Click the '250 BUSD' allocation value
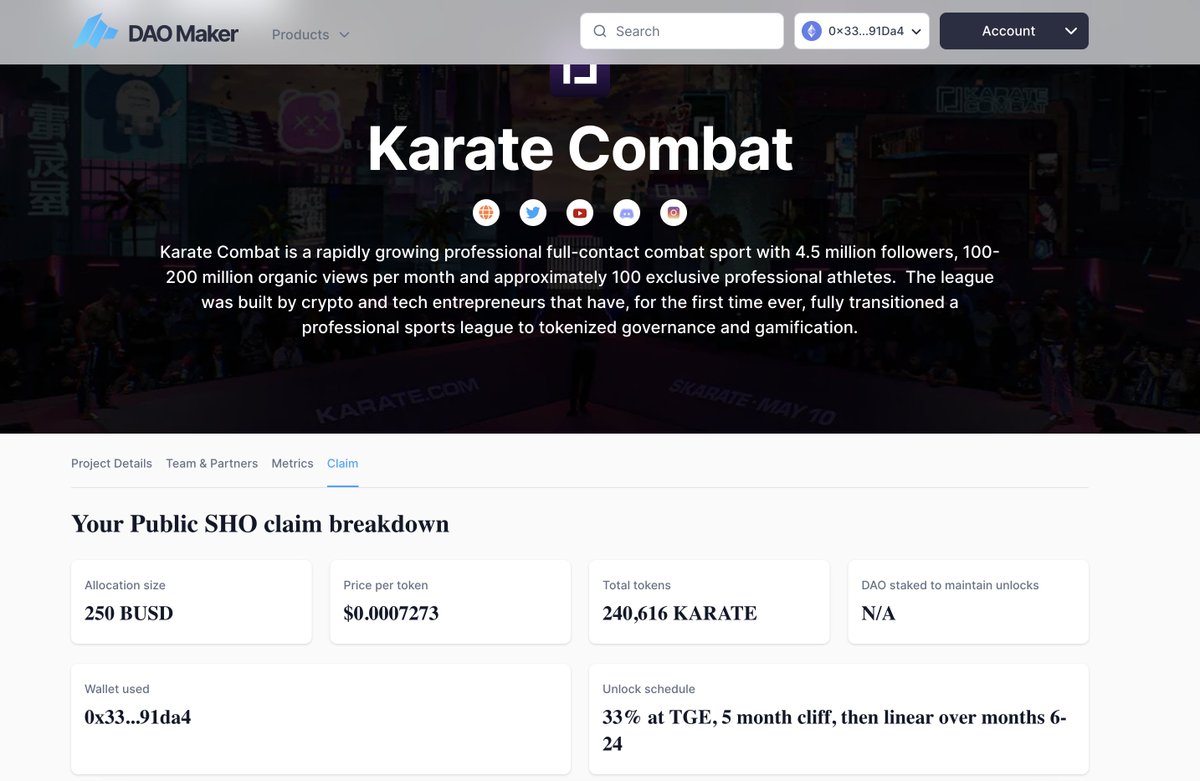This screenshot has width=1200, height=781. 129,613
